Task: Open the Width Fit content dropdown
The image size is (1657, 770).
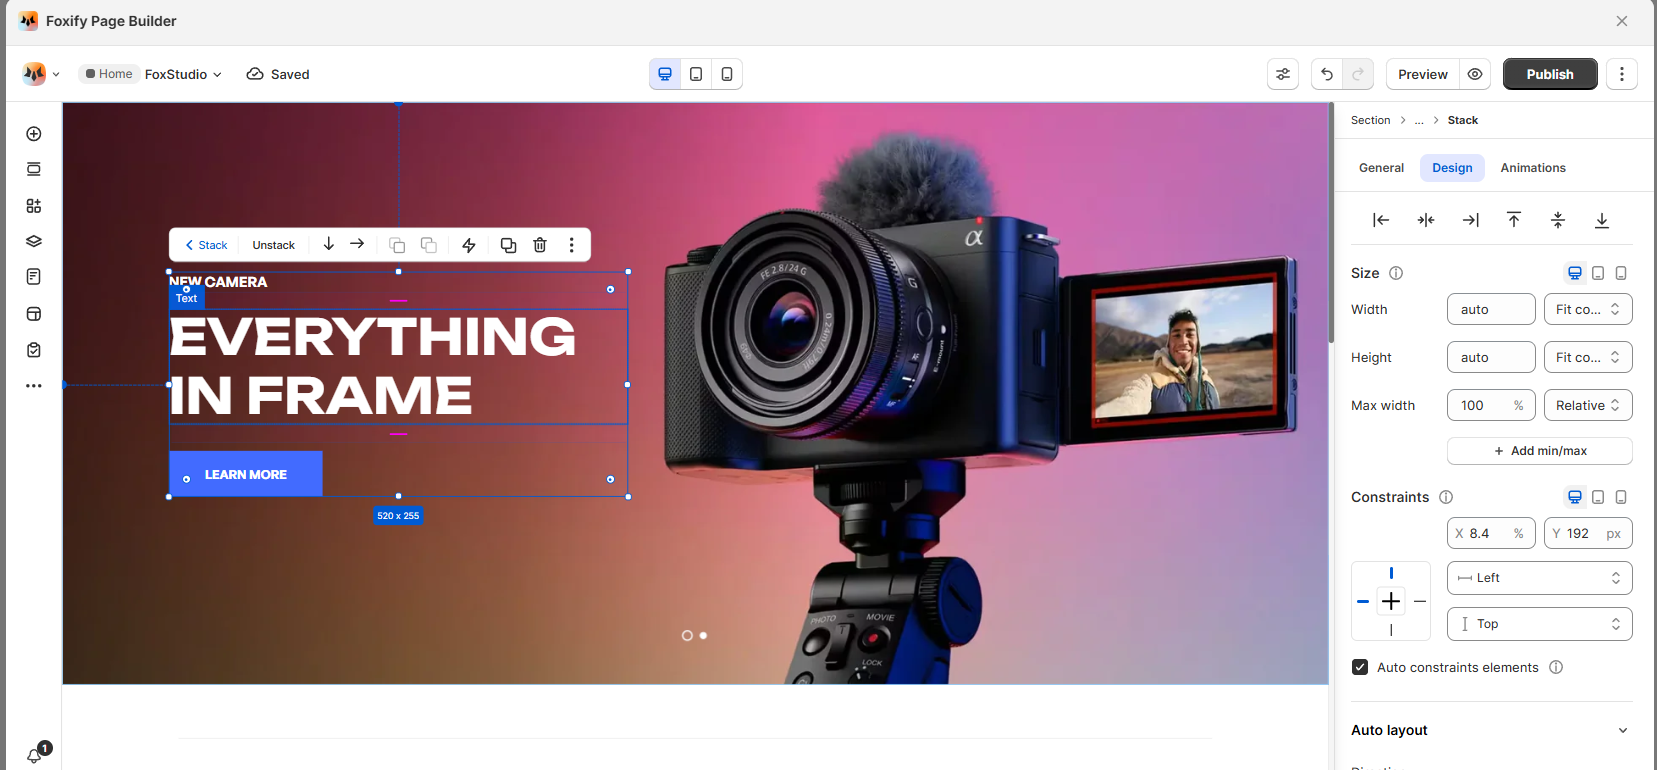Action: tap(1588, 309)
